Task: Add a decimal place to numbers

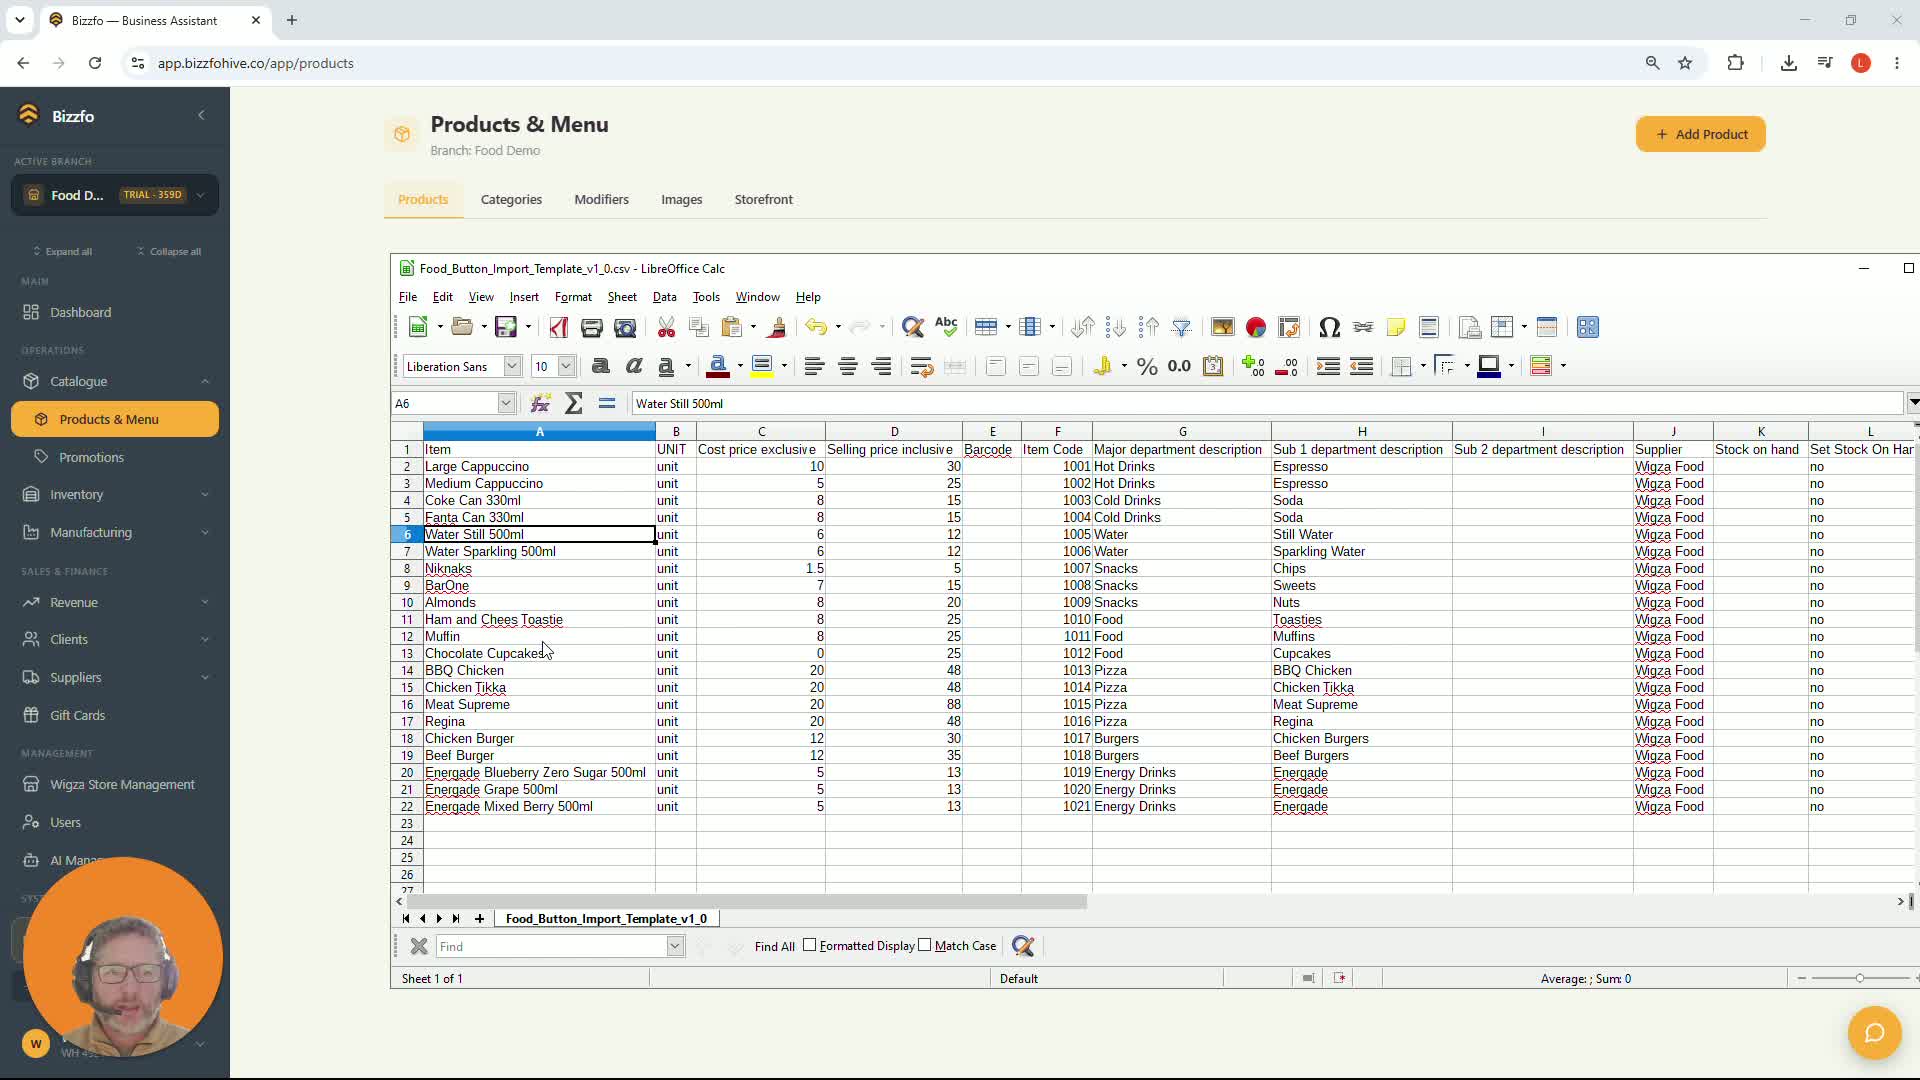Action: [1253, 366]
